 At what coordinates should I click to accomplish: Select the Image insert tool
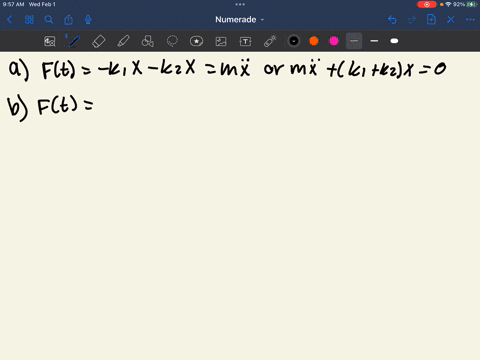tap(221, 41)
